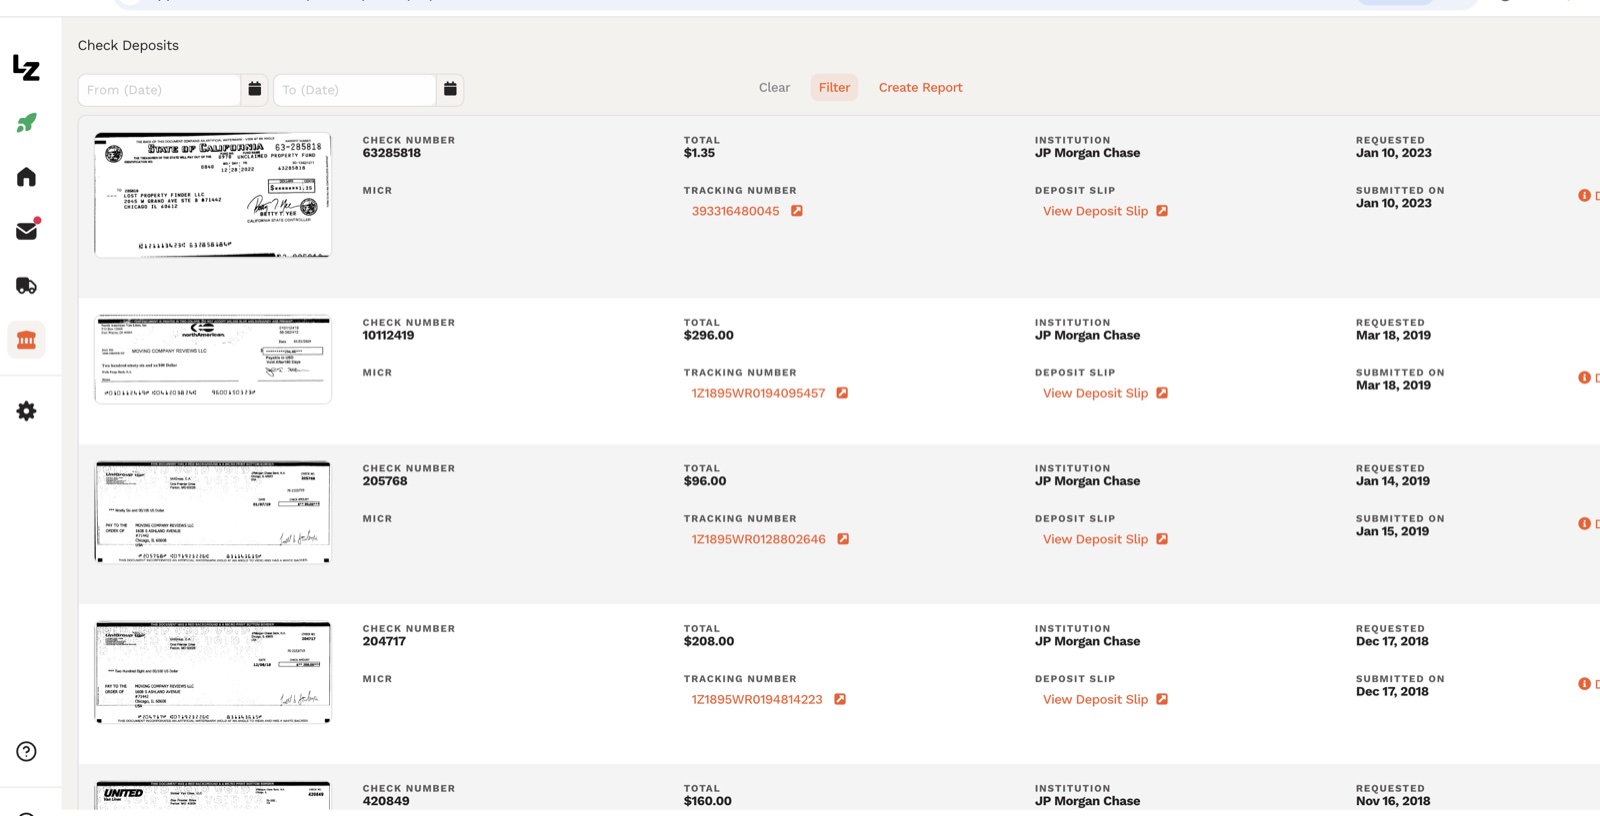Viewport: 1600px width, 816px height.
Task: Click the From (Date) input field
Action: click(160, 89)
